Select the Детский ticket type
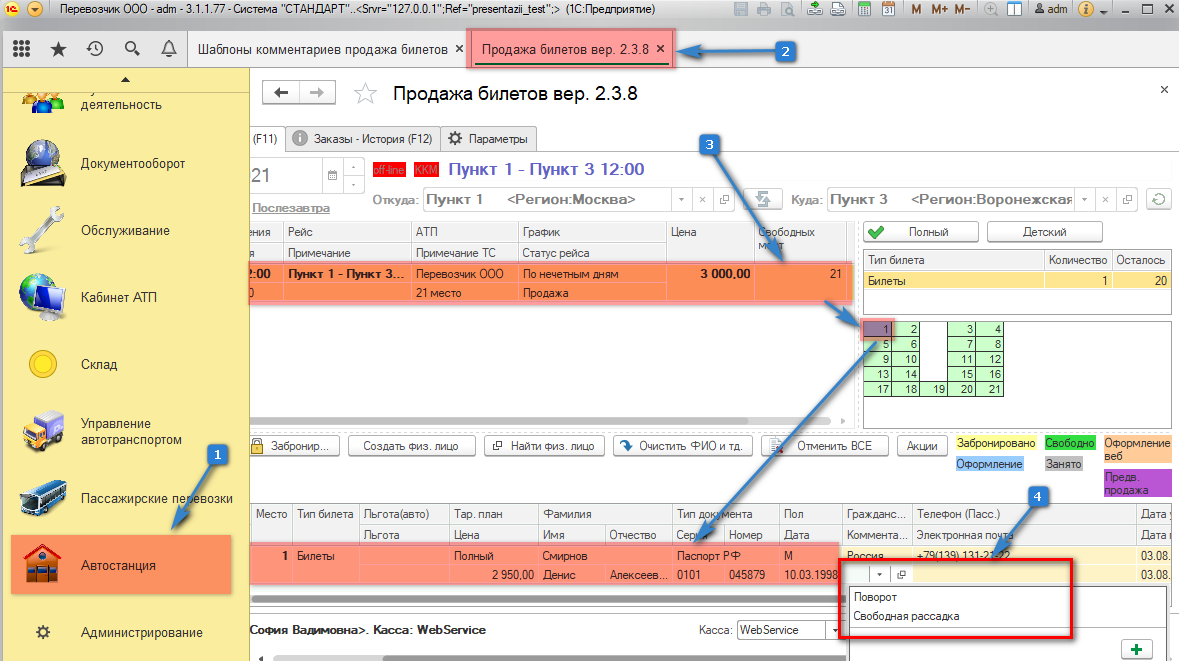1179x661 pixels. coord(1044,232)
